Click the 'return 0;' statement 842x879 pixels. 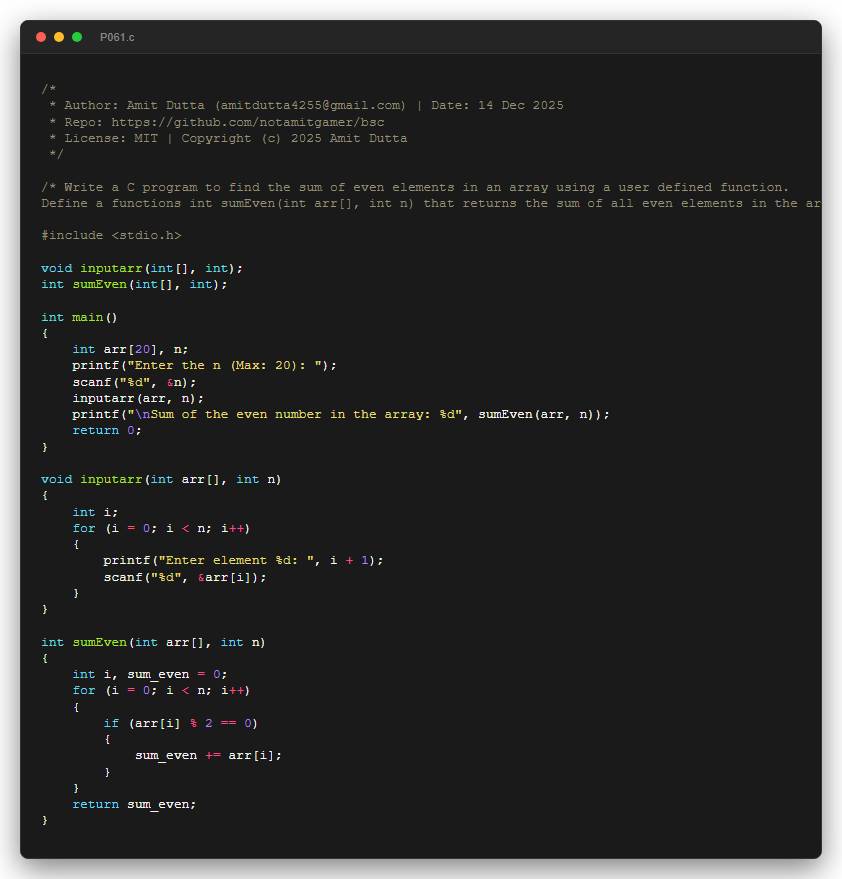tap(107, 431)
